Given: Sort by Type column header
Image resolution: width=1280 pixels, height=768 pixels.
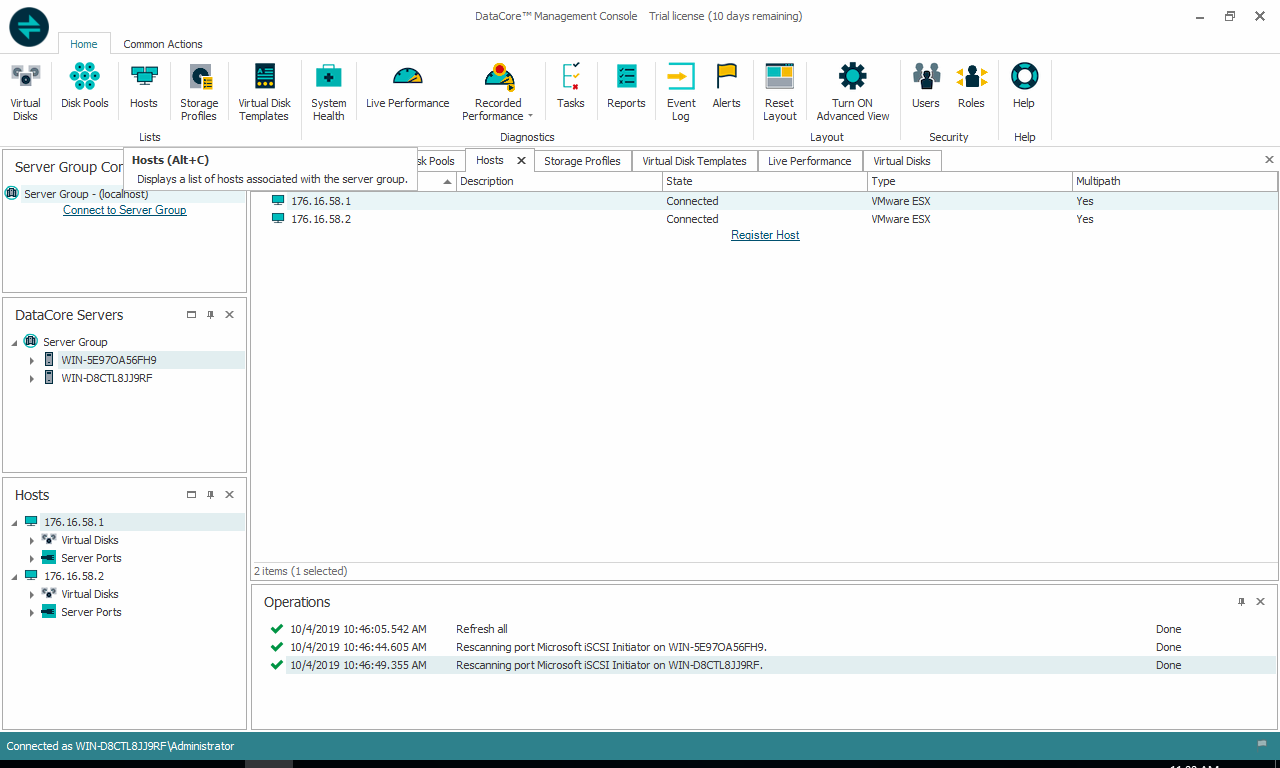Looking at the screenshot, I should tap(970, 181).
